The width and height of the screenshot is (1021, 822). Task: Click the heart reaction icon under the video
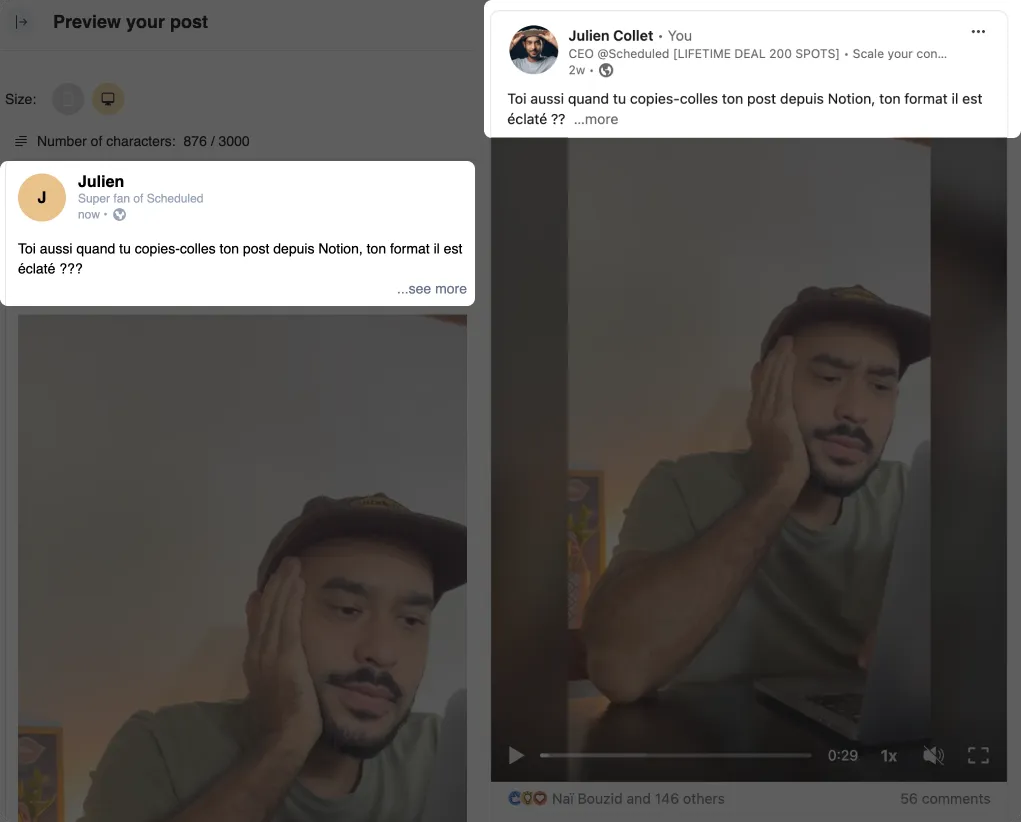click(540, 798)
